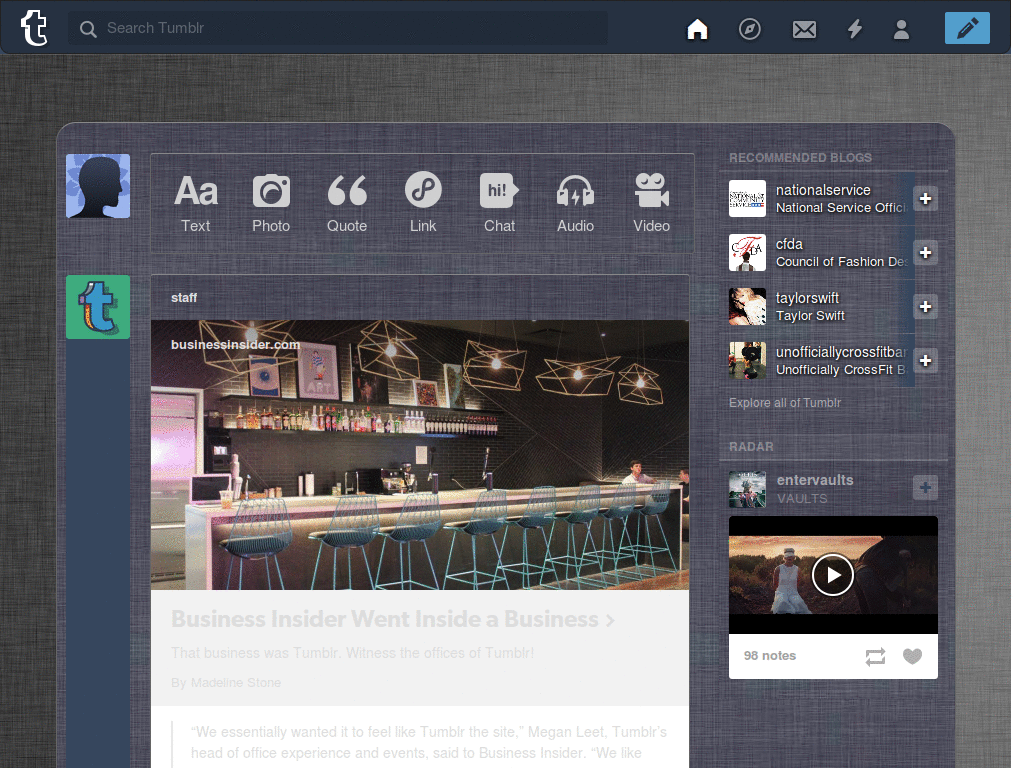The image size is (1024, 768).
Task: Open the office bar photo
Action: (420, 455)
